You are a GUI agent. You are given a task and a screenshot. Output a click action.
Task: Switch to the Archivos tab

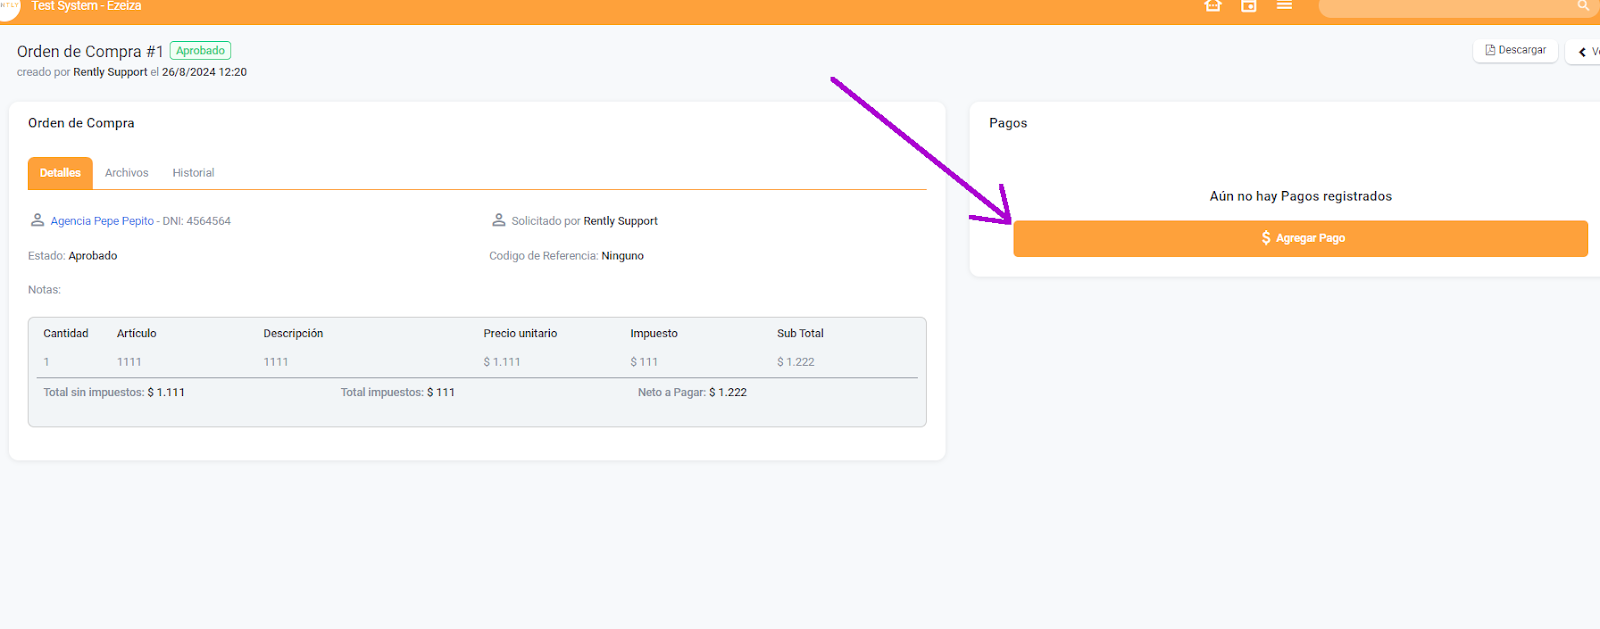coord(127,173)
